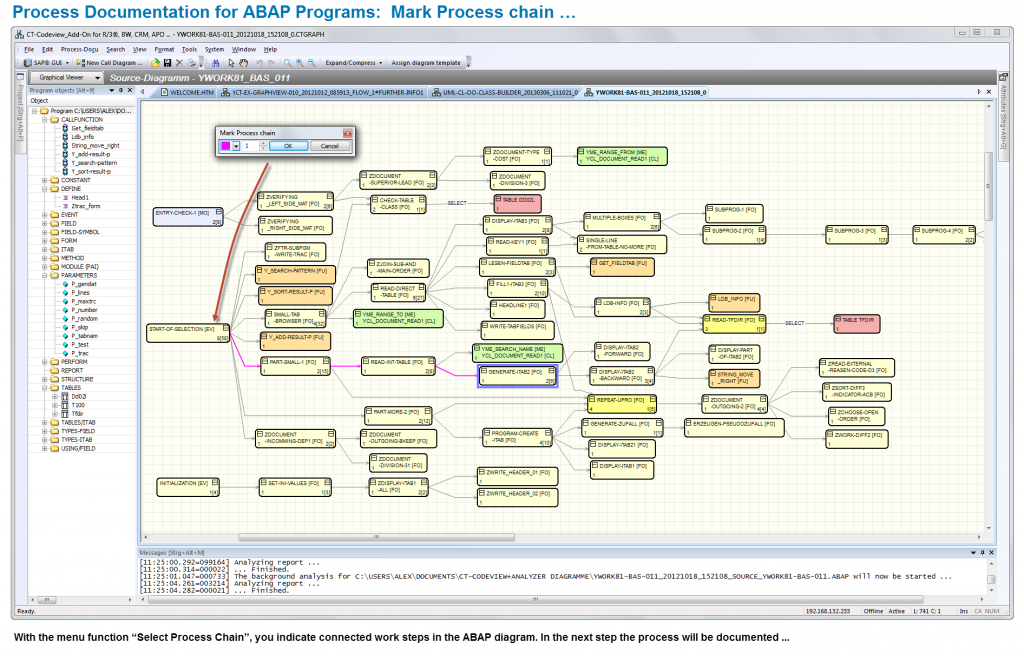Image resolution: width=1024 pixels, height=656 pixels.
Task: Click the magenta color swatch
Action: 226,146
